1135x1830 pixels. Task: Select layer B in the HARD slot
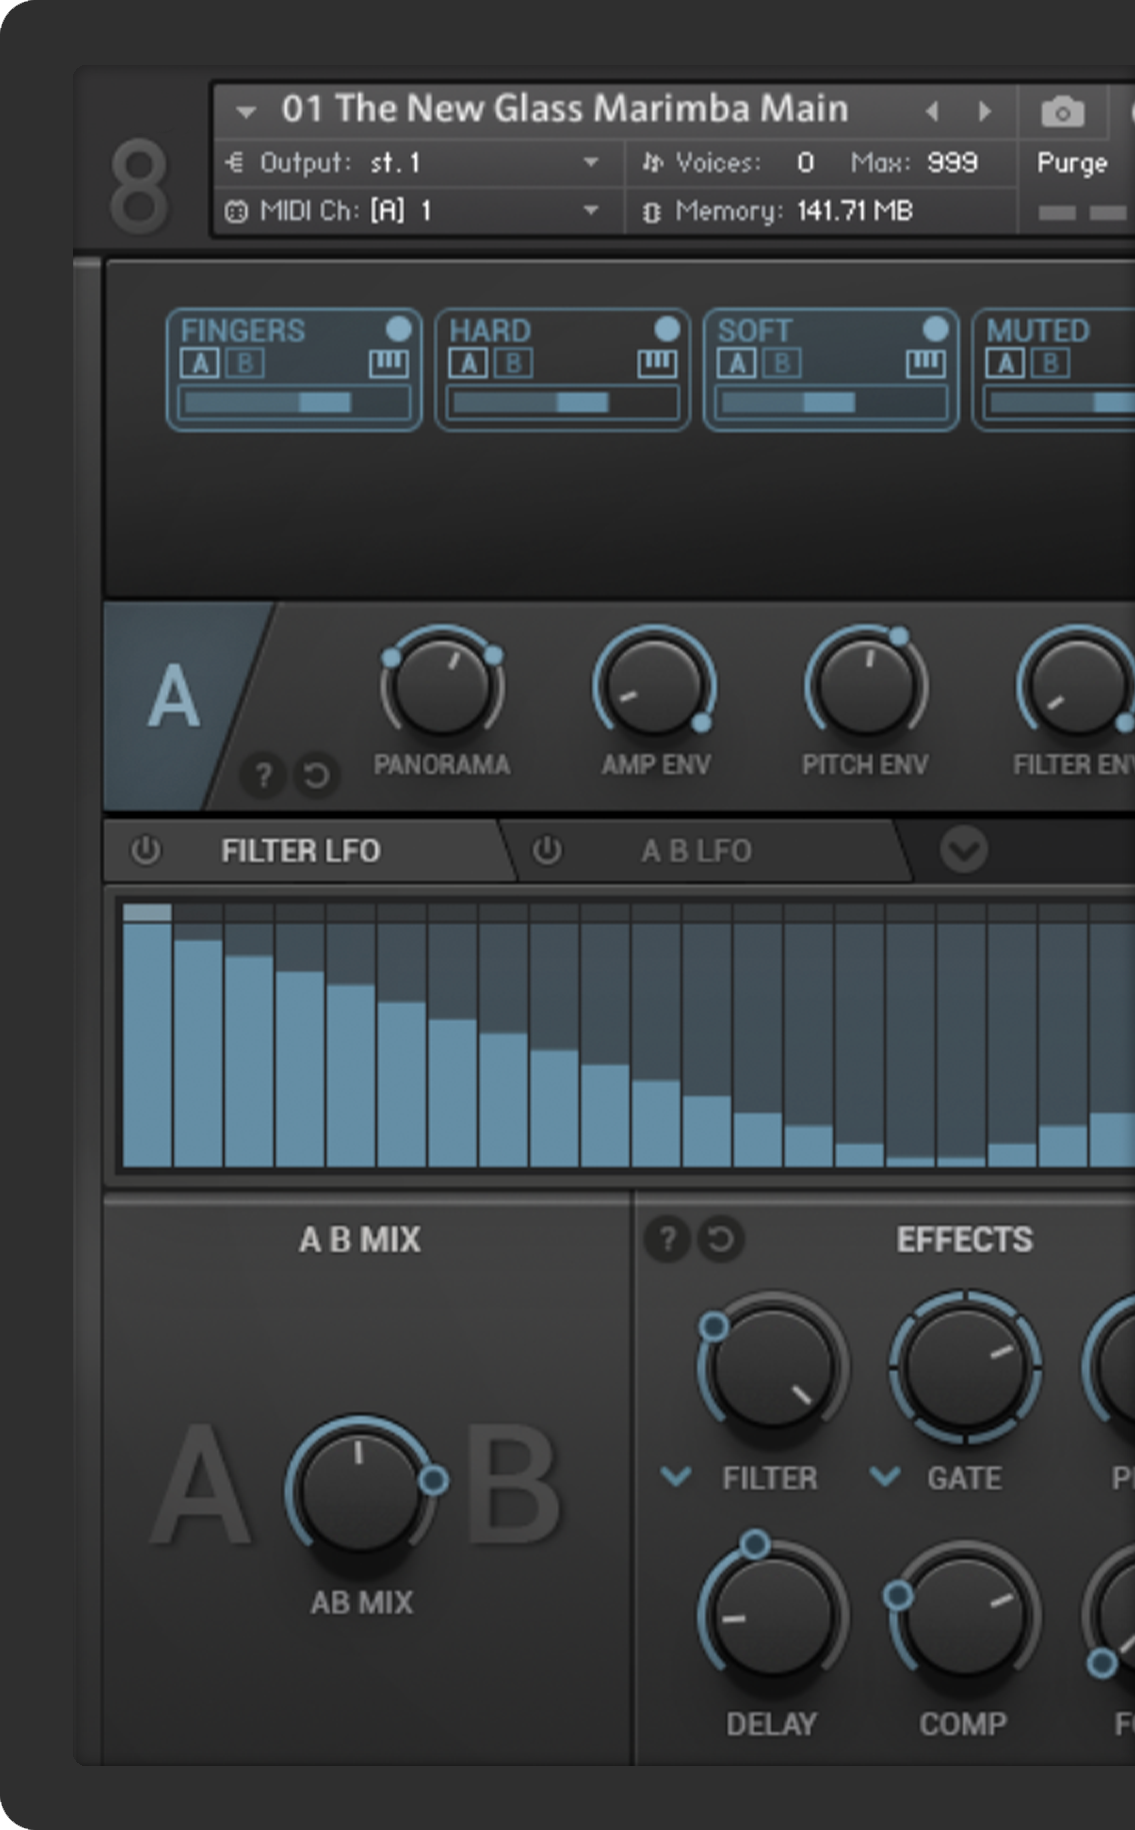pos(513,363)
